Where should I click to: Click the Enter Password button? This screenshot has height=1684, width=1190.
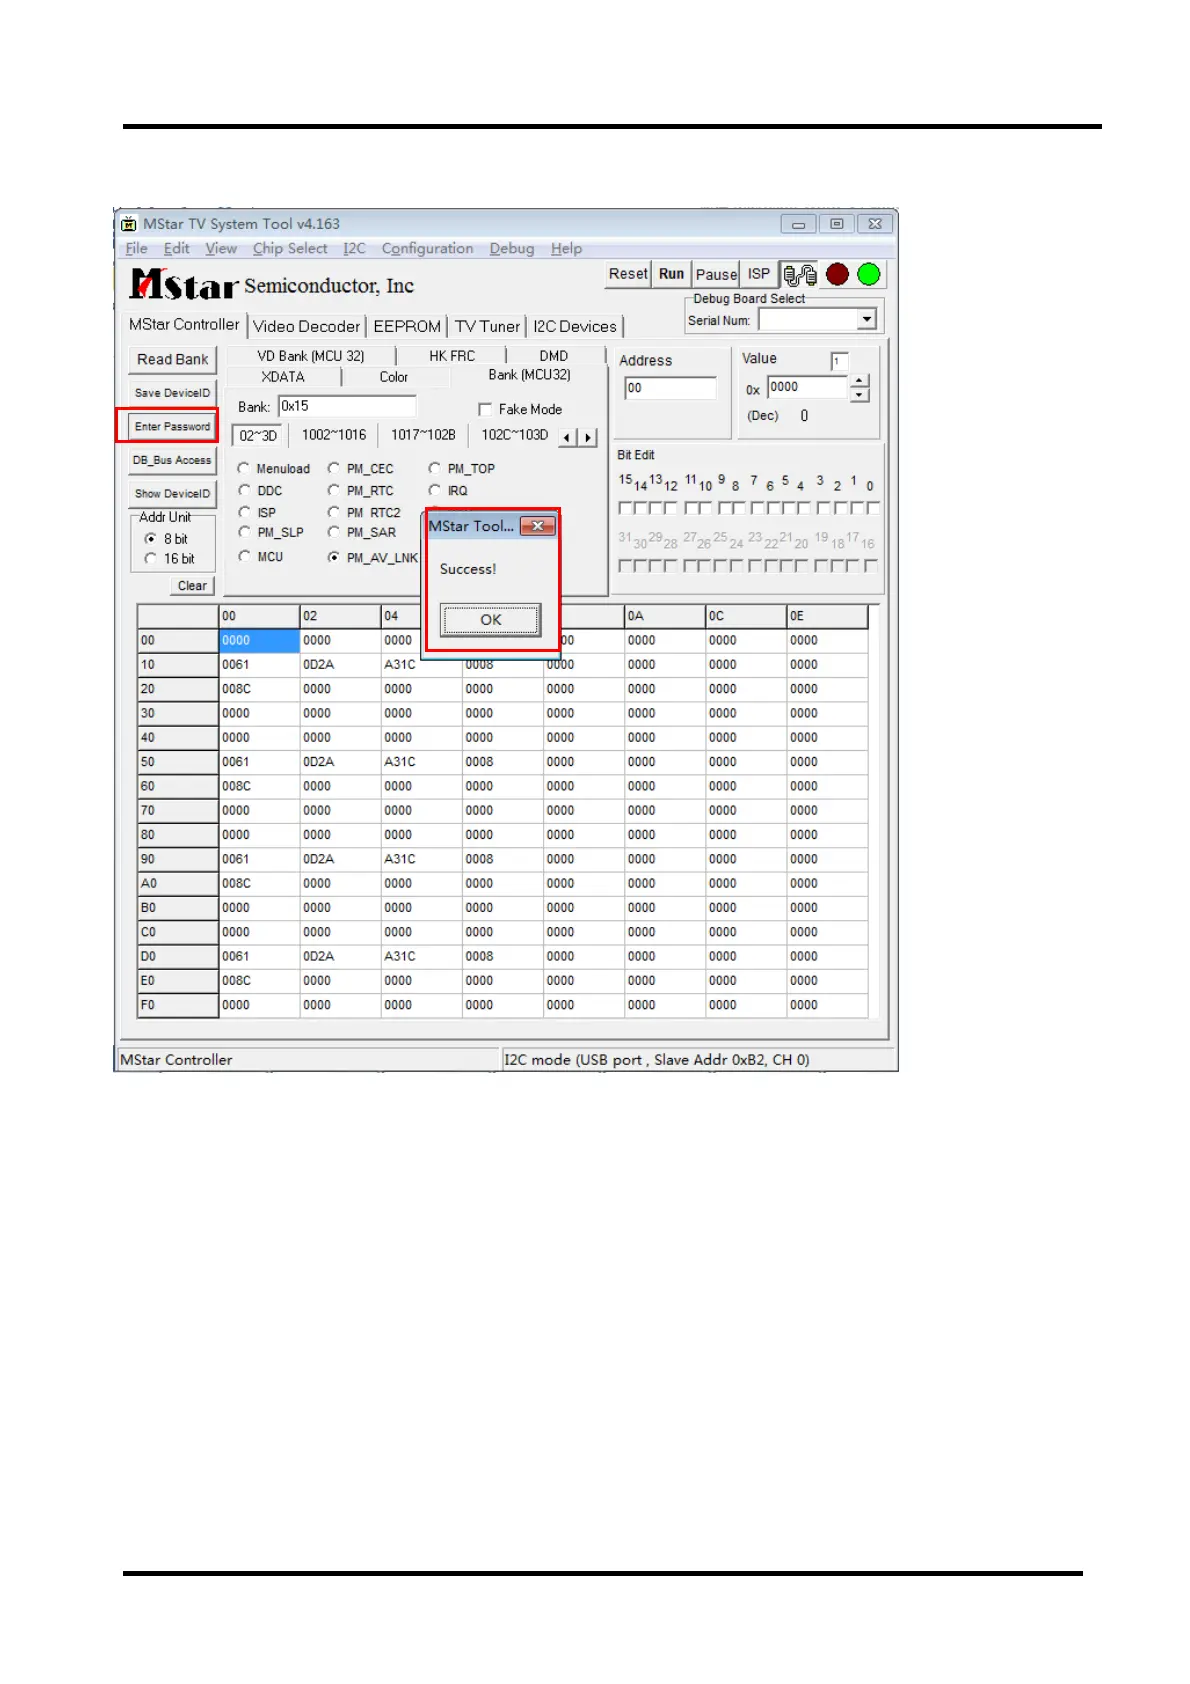[173, 426]
